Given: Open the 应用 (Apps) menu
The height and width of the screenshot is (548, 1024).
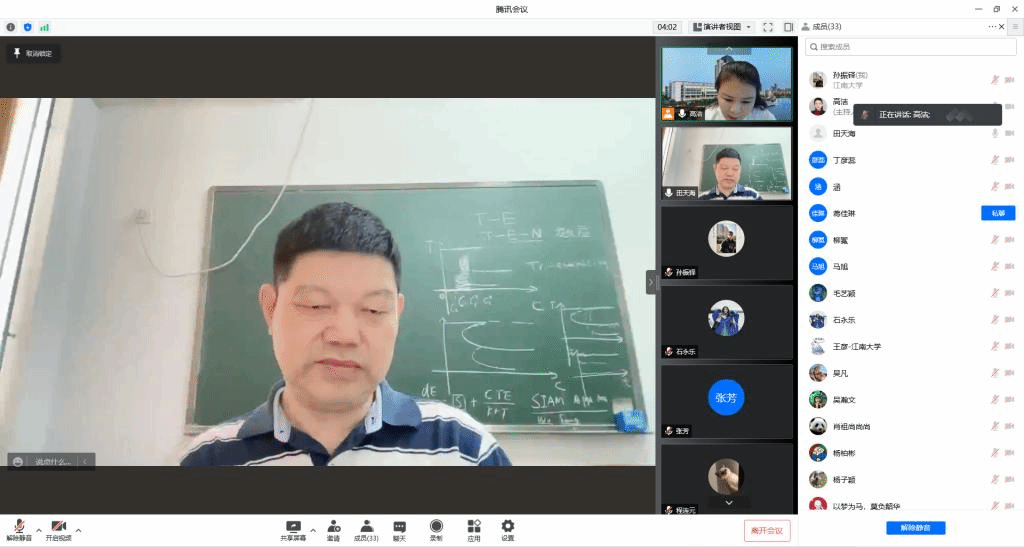Looking at the screenshot, I should [473, 529].
